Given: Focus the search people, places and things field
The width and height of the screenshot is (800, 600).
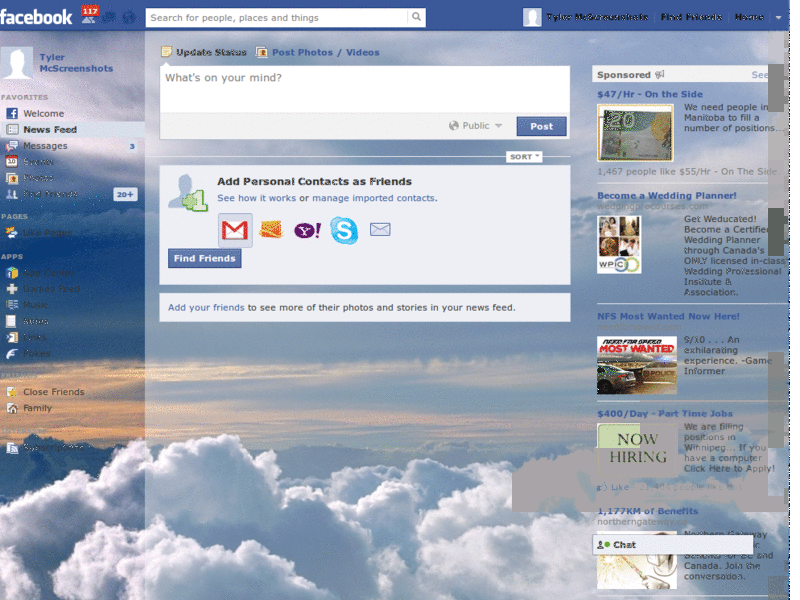Looking at the screenshot, I should point(277,17).
